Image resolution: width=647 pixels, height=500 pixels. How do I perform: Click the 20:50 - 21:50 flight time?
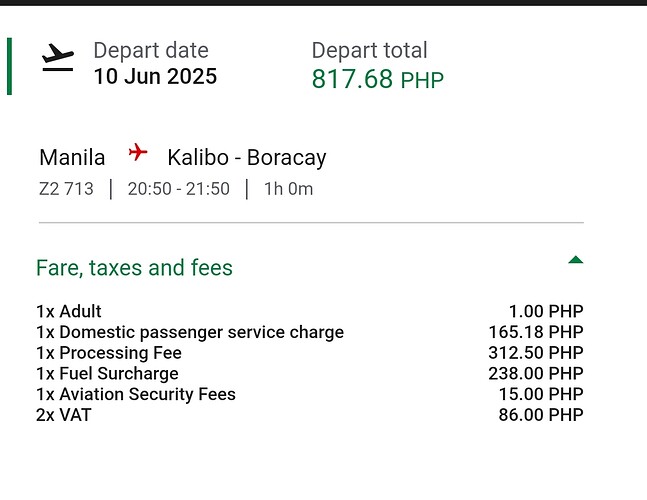pyautogui.click(x=179, y=189)
